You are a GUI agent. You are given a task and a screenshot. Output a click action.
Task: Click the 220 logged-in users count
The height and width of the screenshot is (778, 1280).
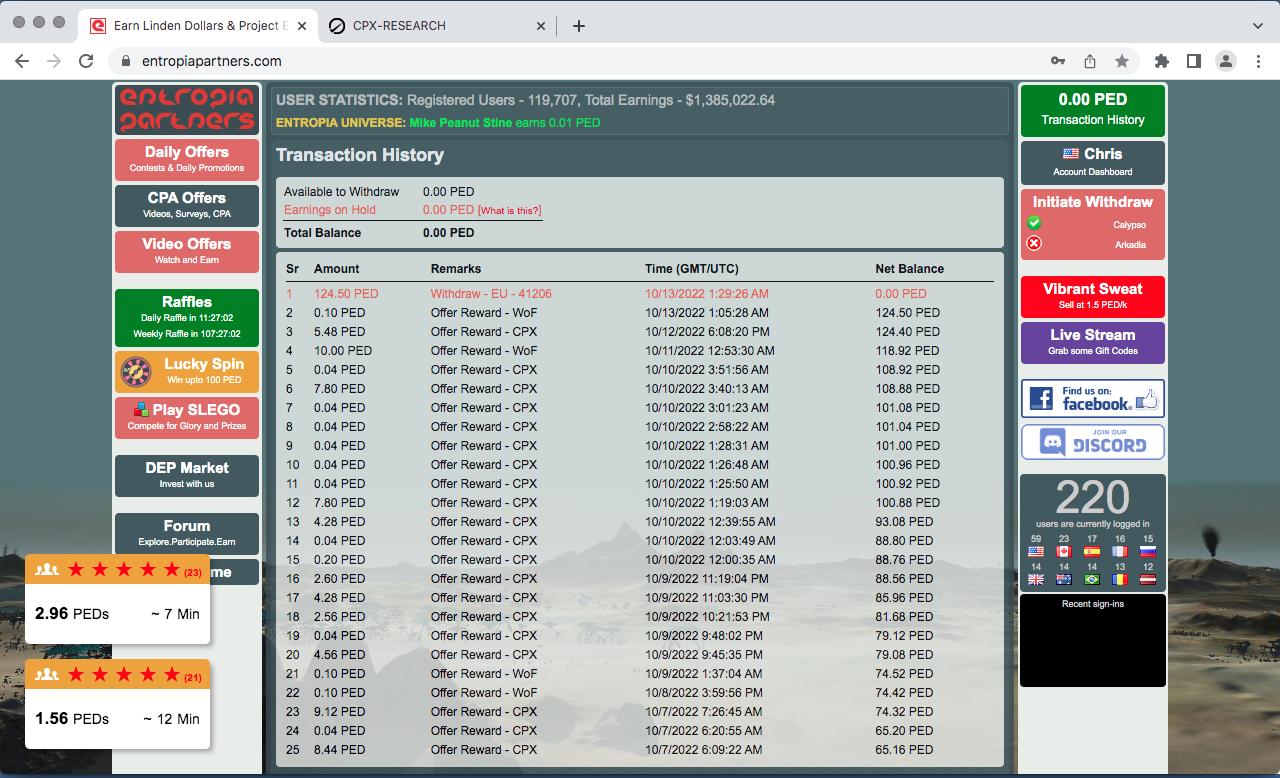coord(1093,497)
